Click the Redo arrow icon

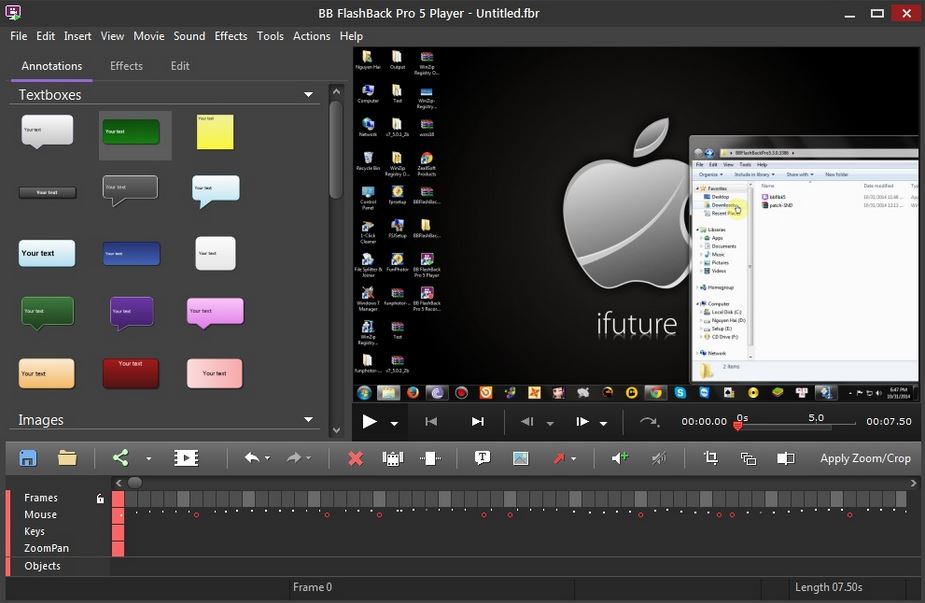[293, 458]
